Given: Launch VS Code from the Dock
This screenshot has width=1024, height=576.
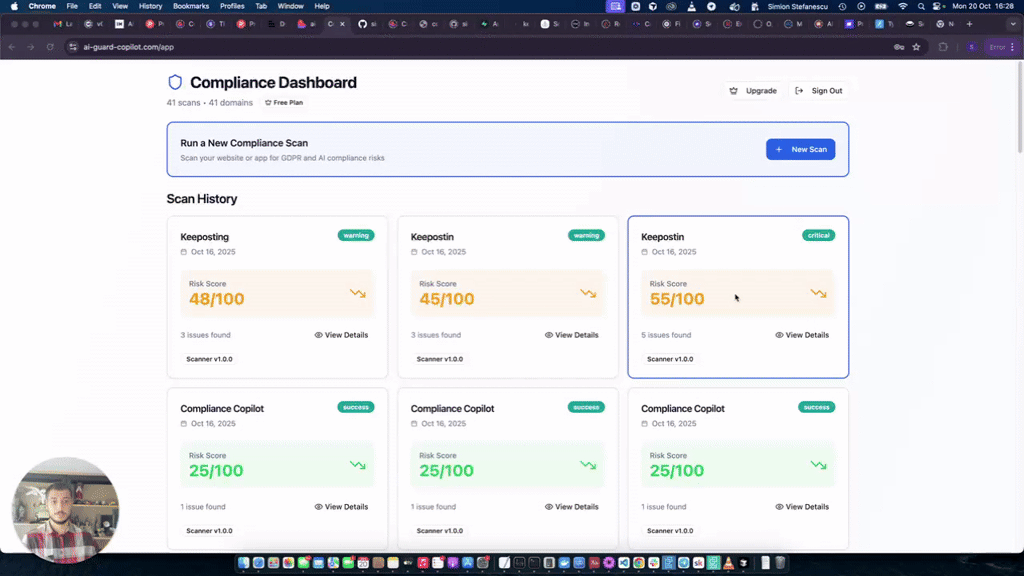Looking at the screenshot, I should coord(624,563).
